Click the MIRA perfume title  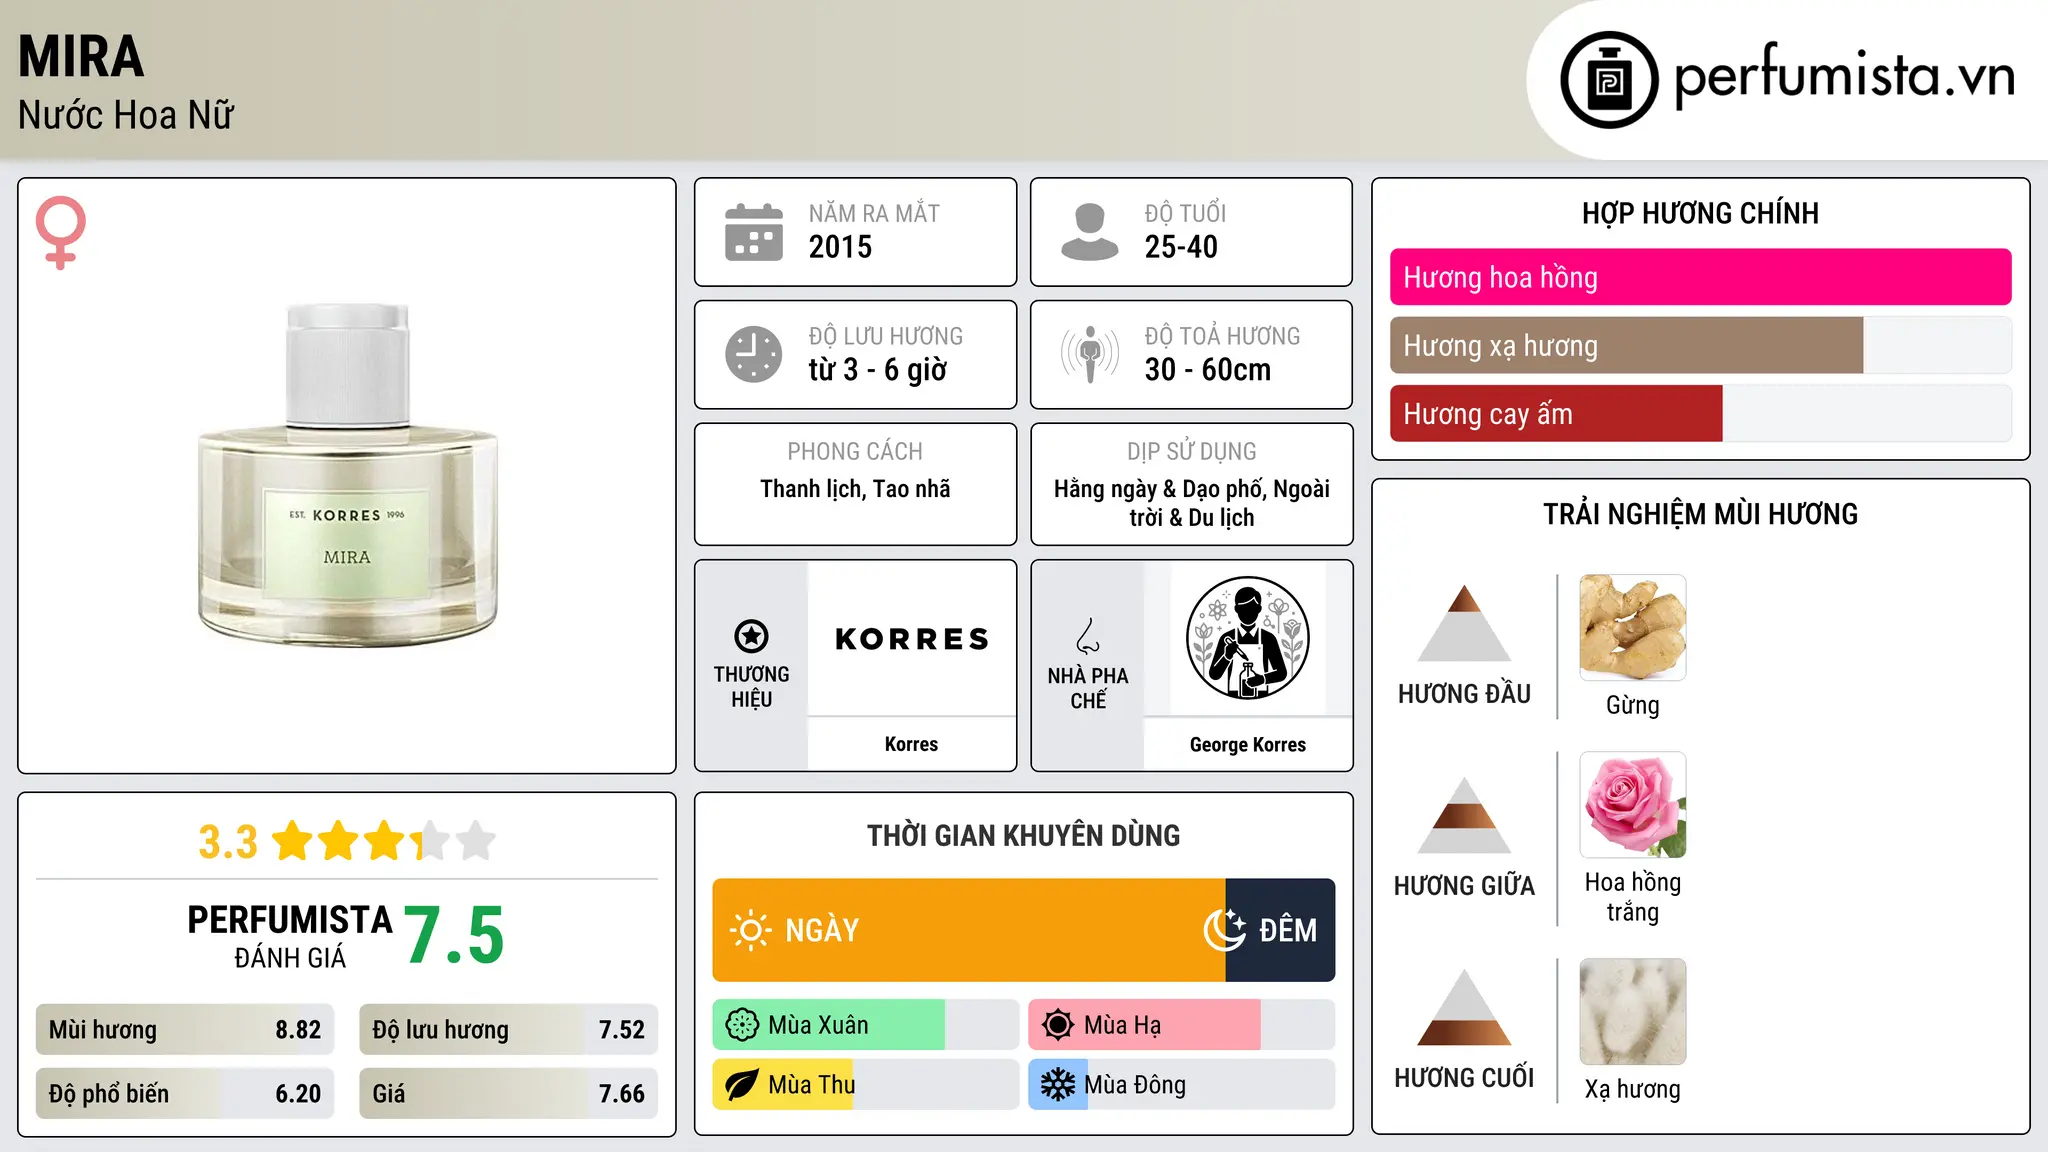click(x=82, y=56)
